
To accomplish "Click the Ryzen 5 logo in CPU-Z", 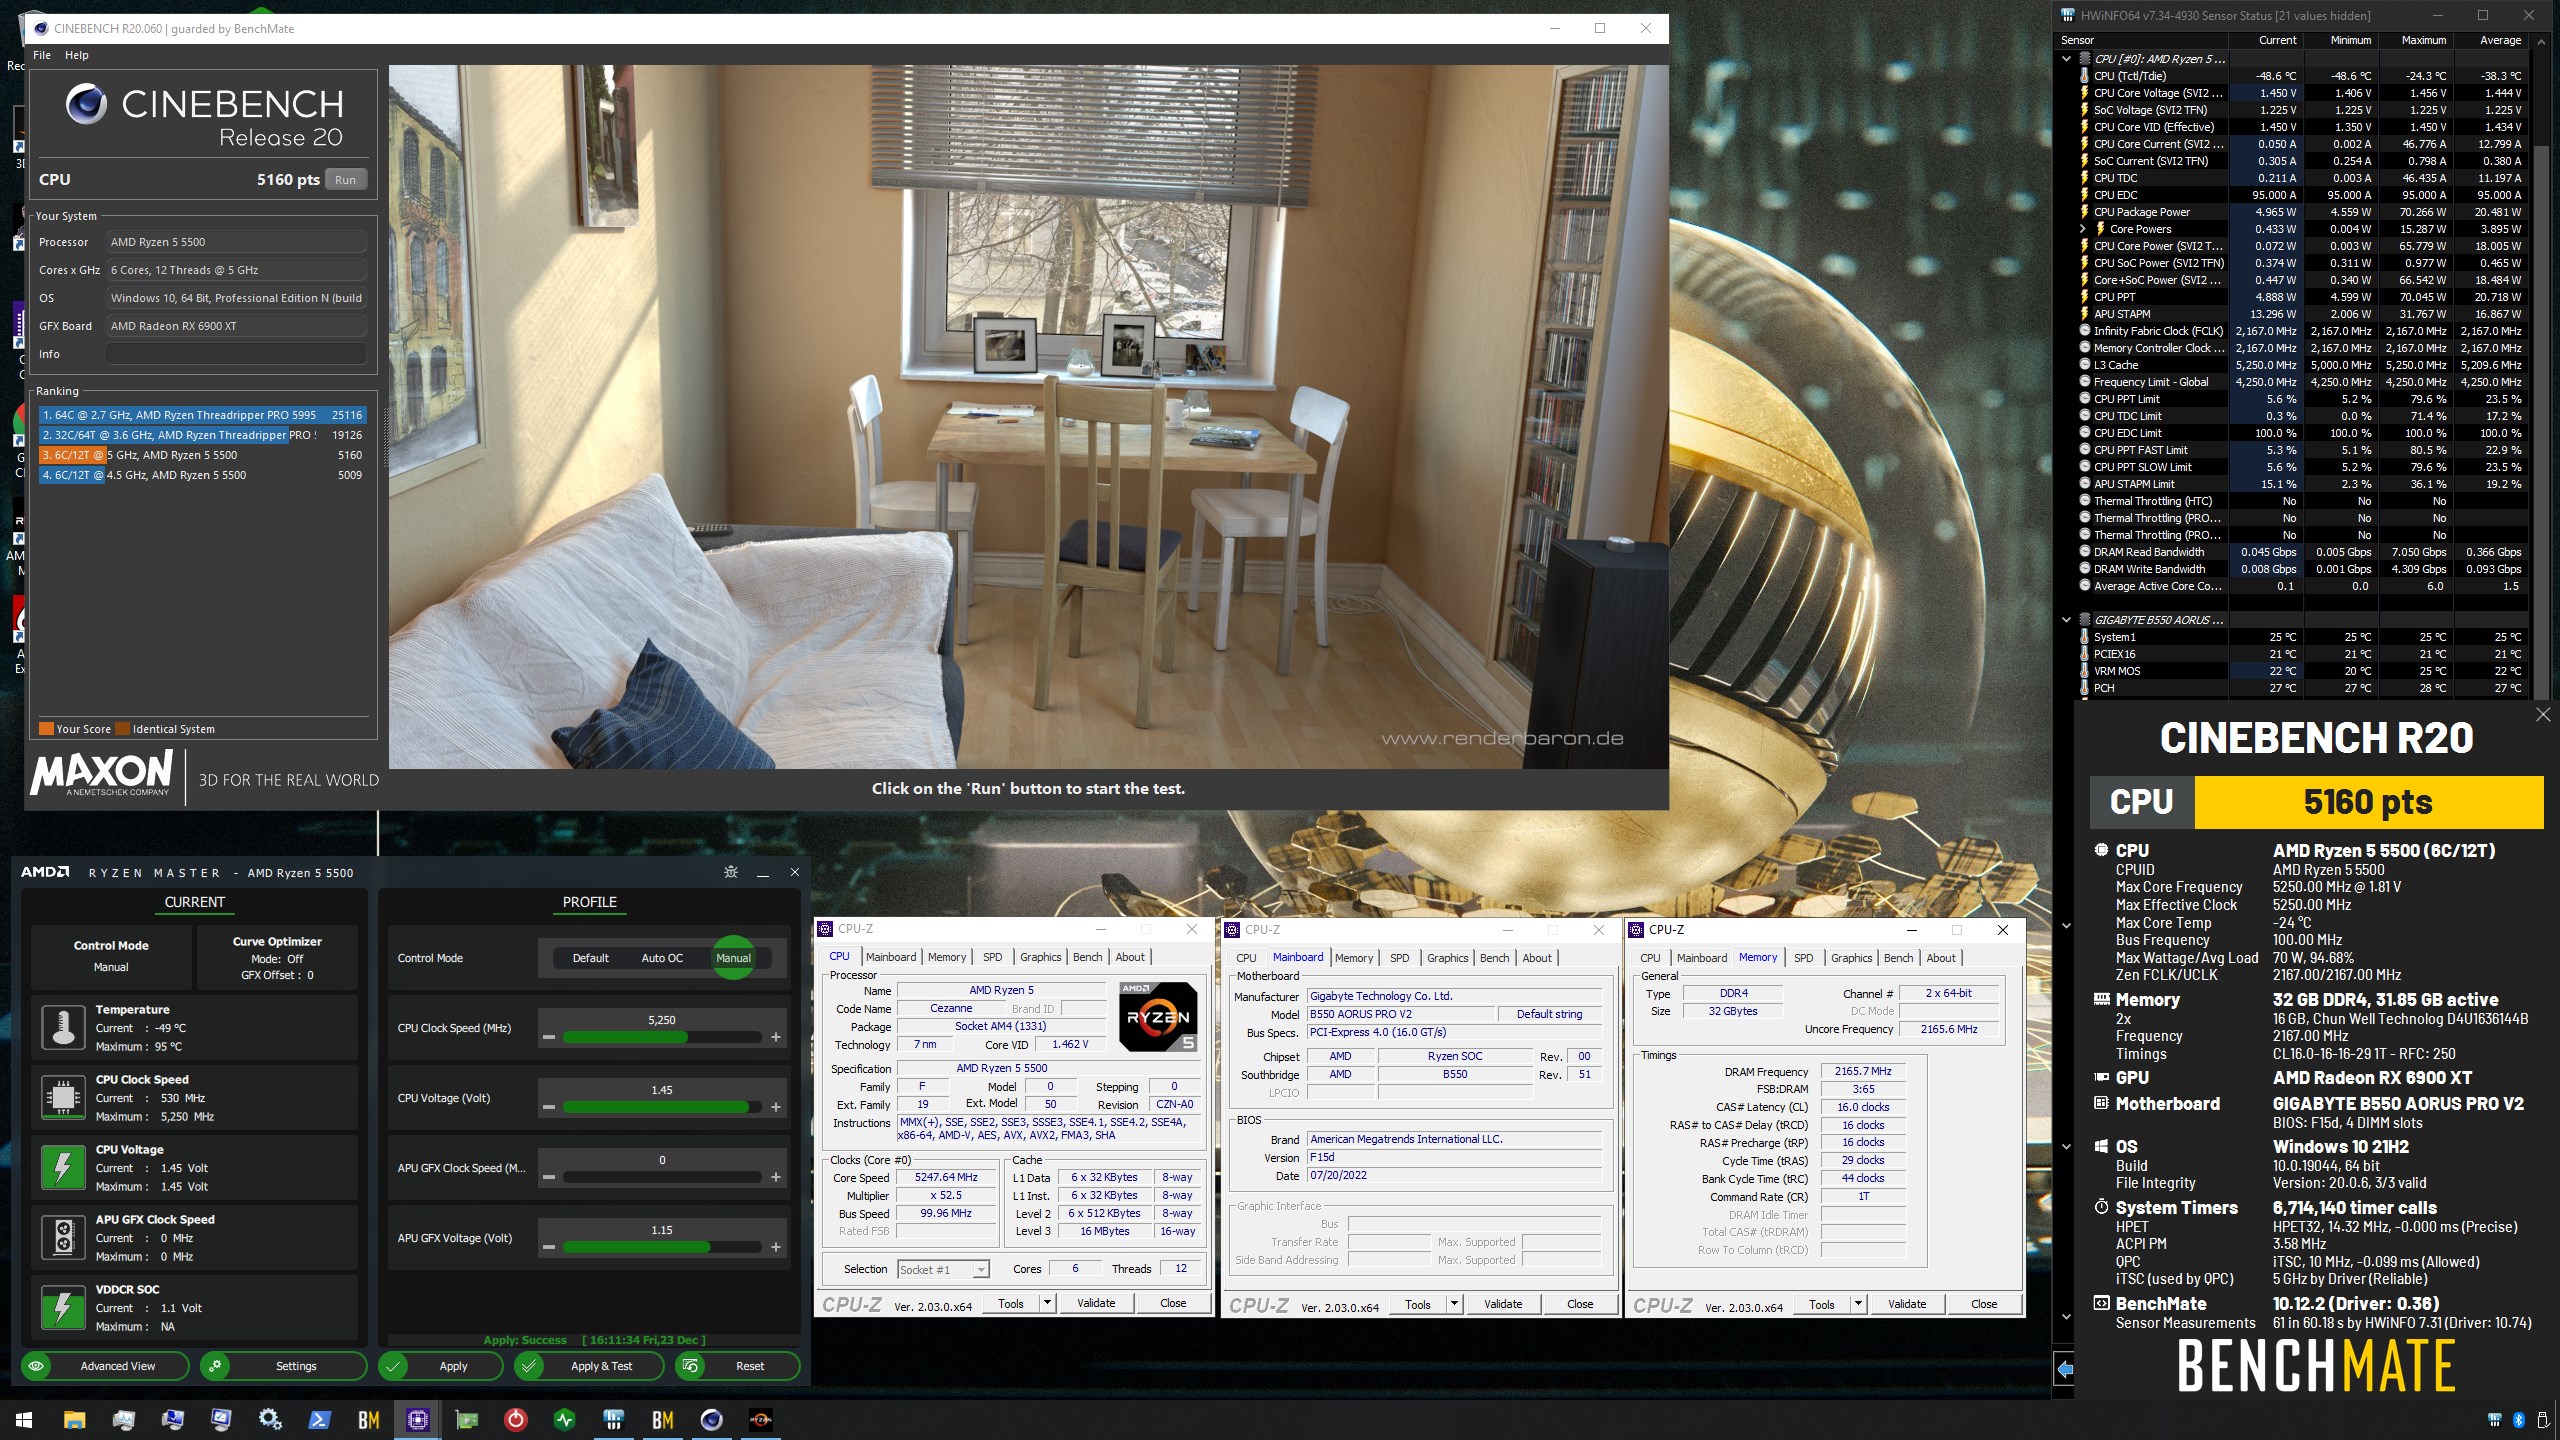I will coord(1157,1016).
